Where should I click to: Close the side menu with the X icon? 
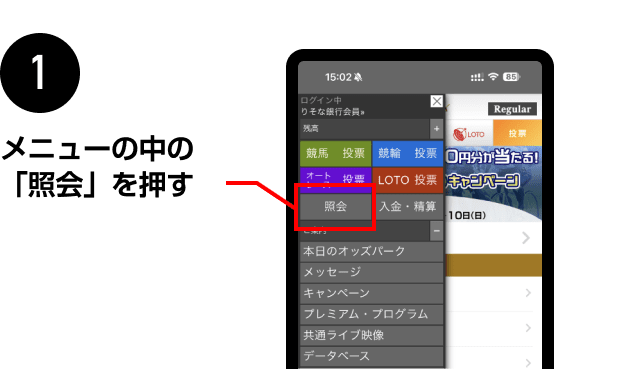(x=436, y=101)
